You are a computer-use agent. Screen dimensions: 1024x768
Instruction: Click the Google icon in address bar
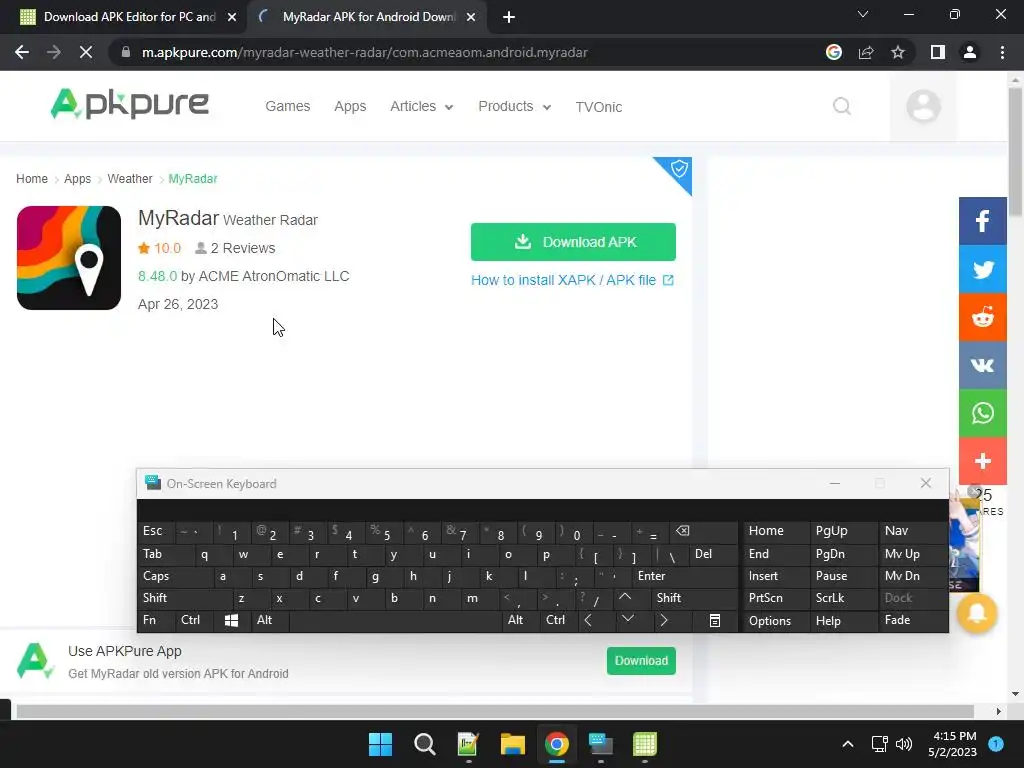[833, 52]
